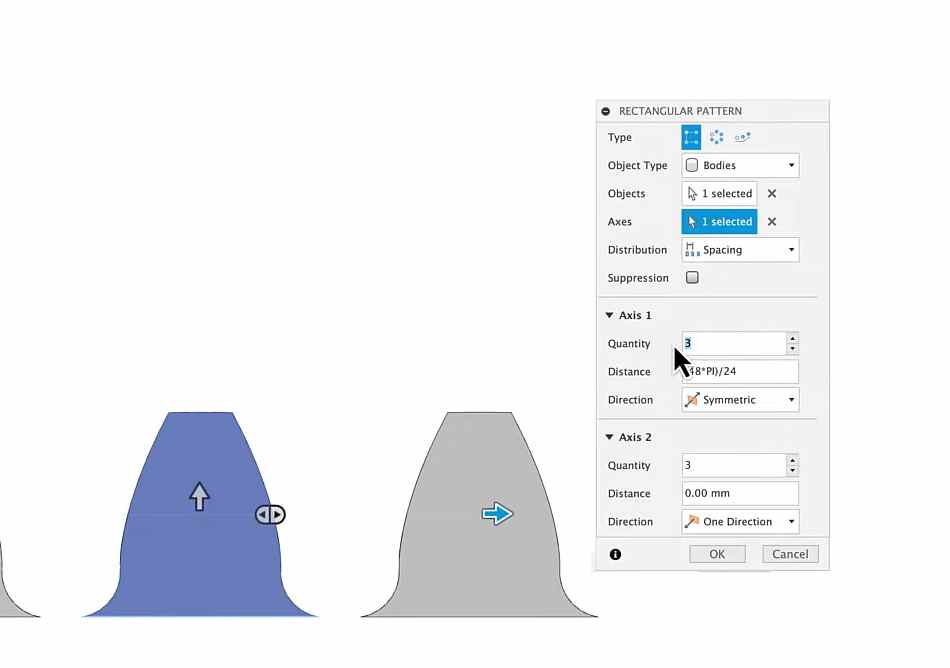Select the Circular Pattern type icon
The image size is (950, 668).
coord(717,137)
